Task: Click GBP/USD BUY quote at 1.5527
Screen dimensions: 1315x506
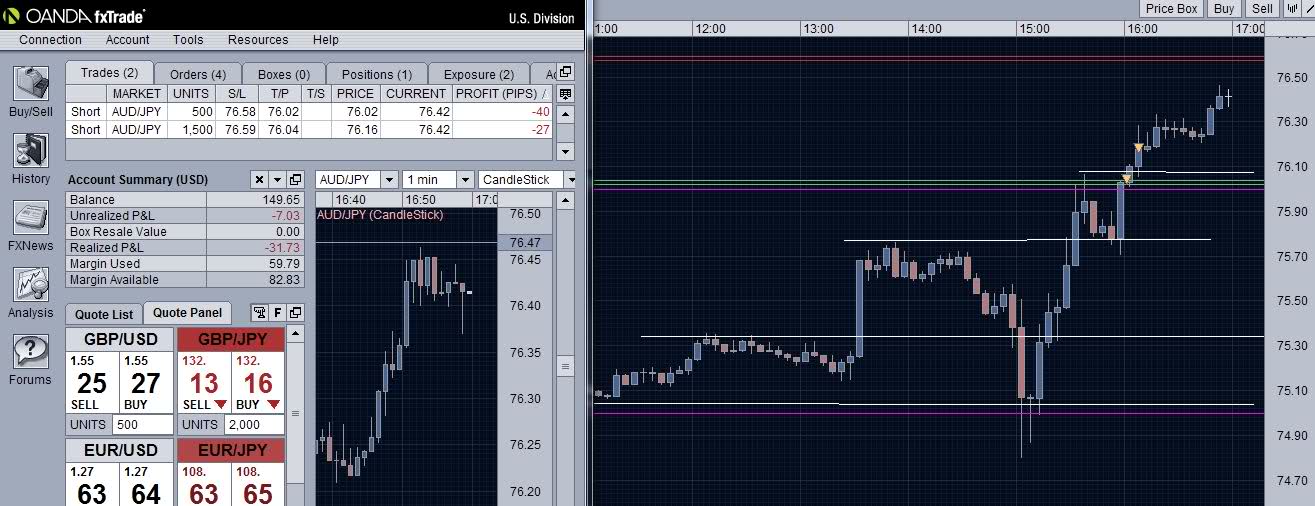Action: pyautogui.click(x=146, y=382)
